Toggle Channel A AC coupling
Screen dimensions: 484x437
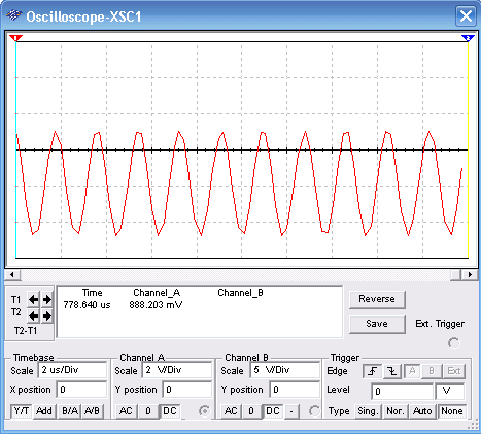[x=125, y=411]
